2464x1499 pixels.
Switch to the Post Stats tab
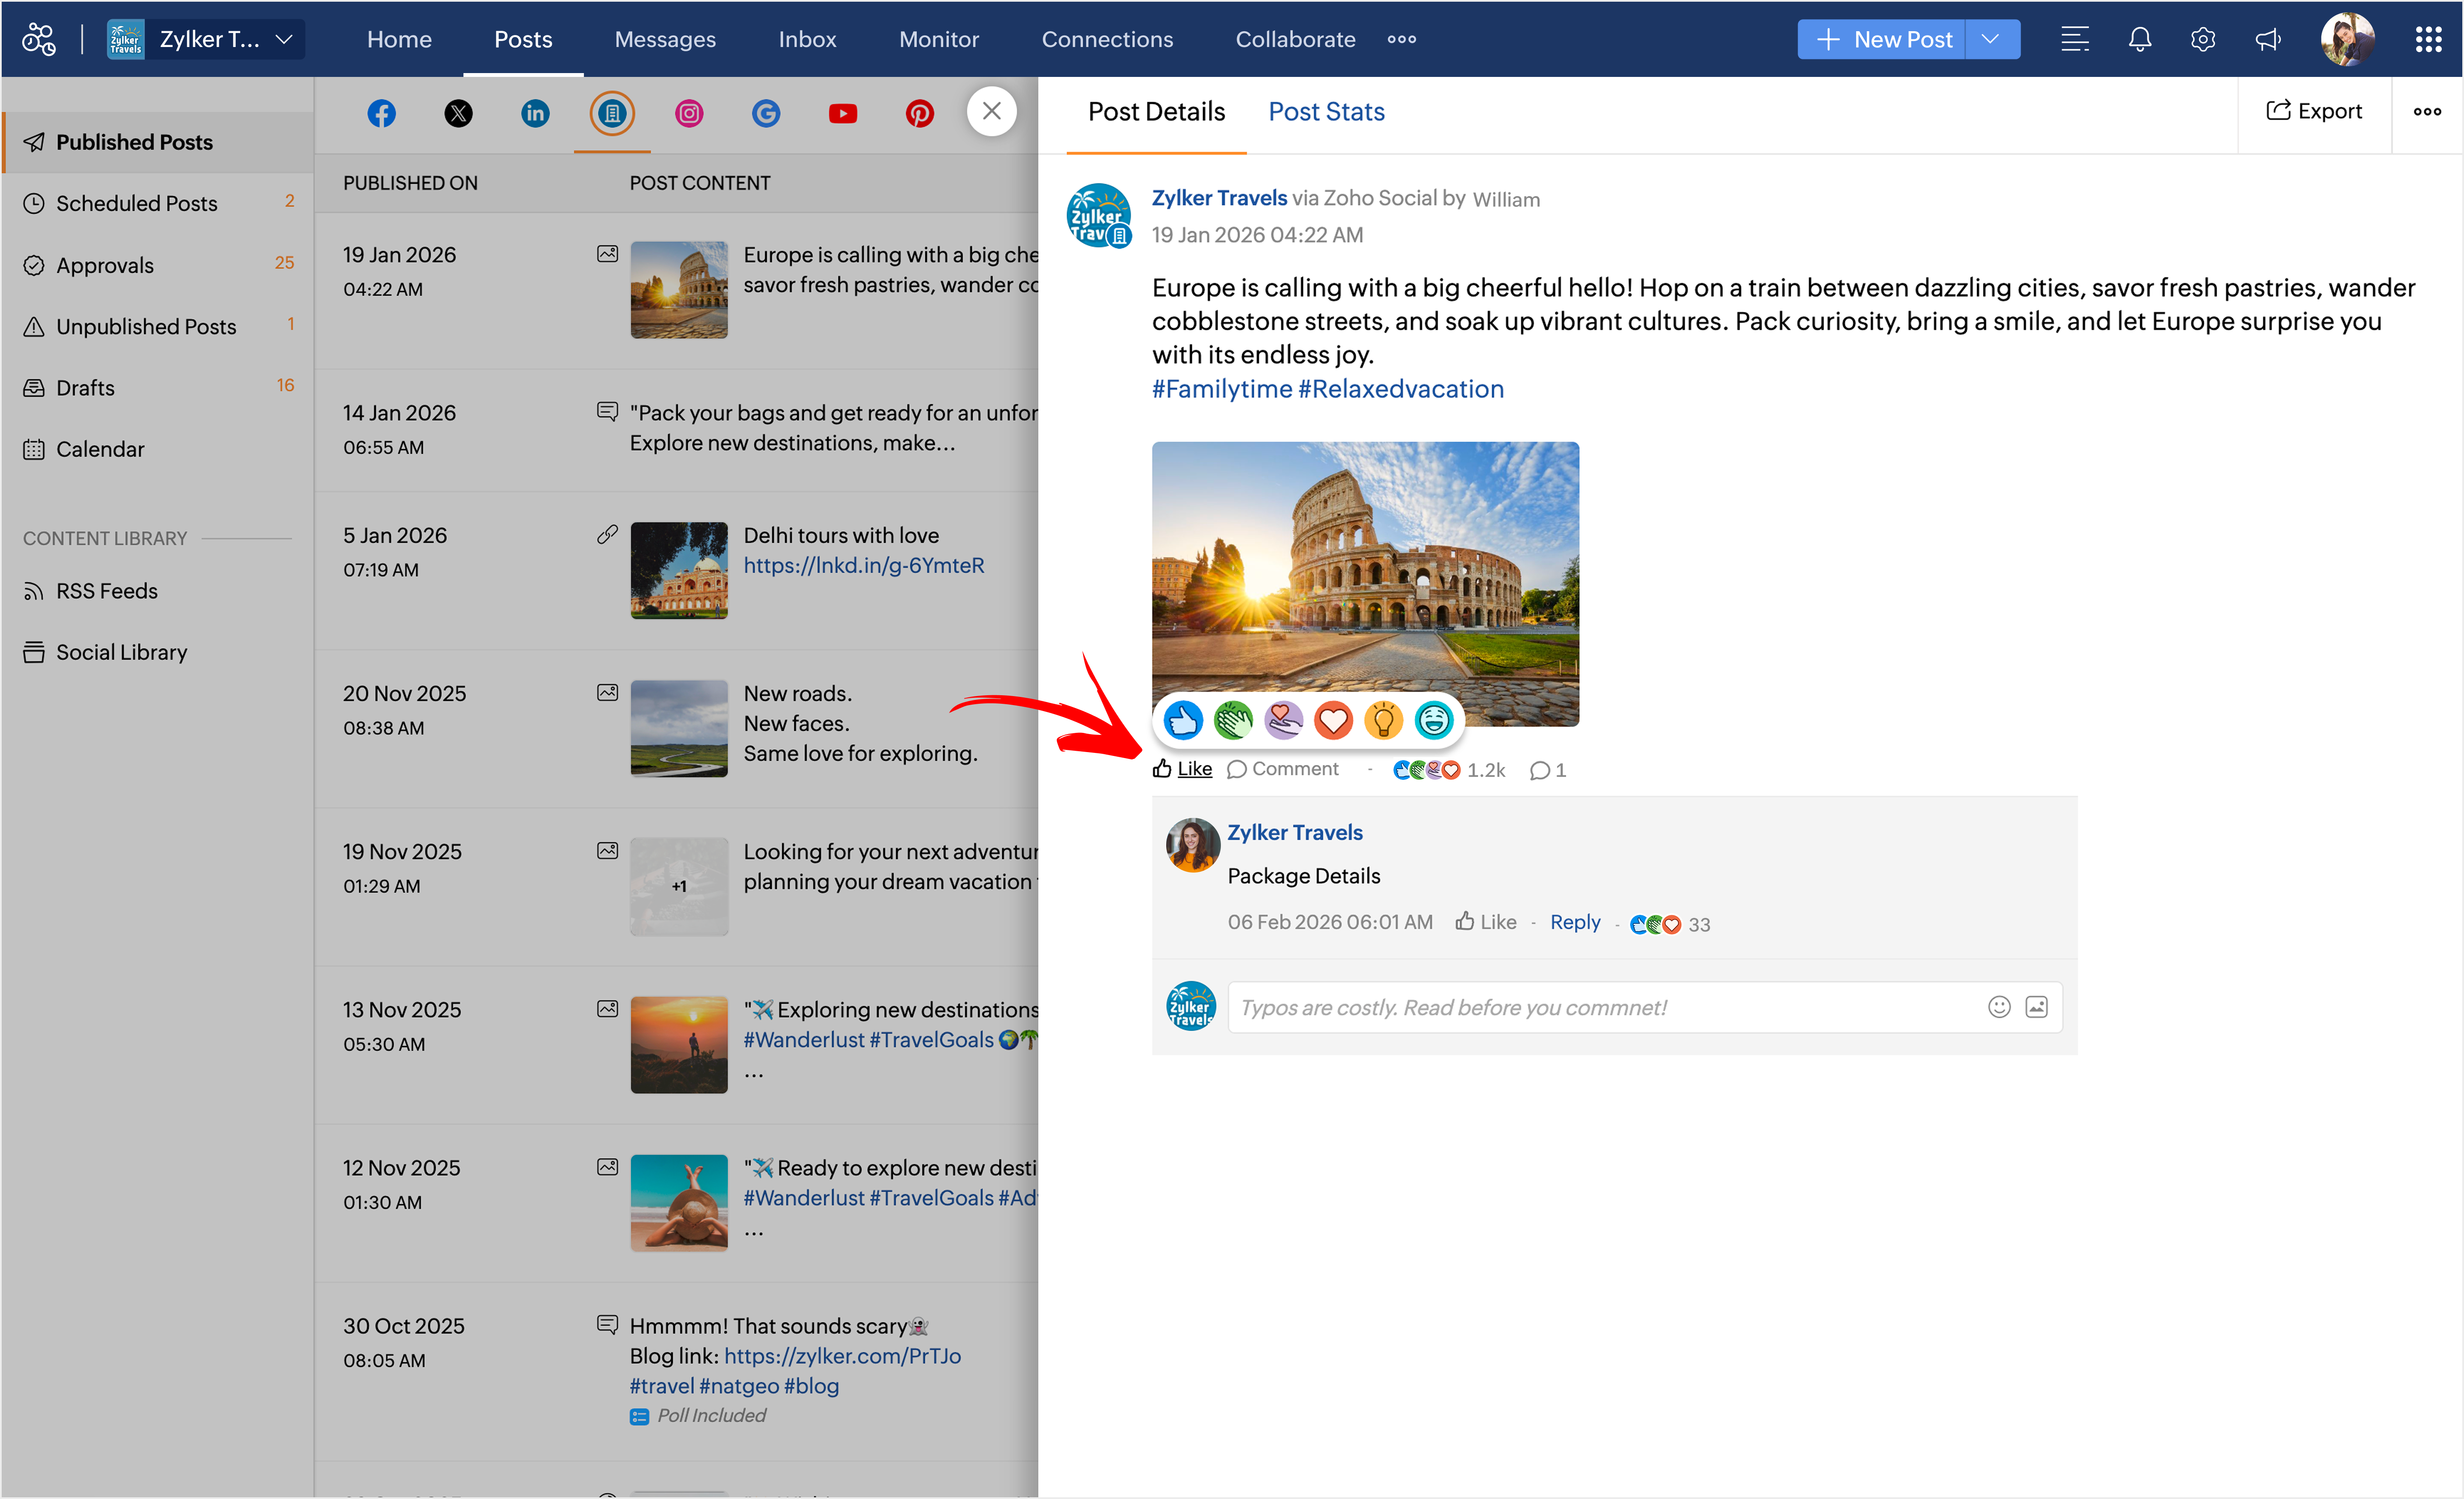(1326, 111)
